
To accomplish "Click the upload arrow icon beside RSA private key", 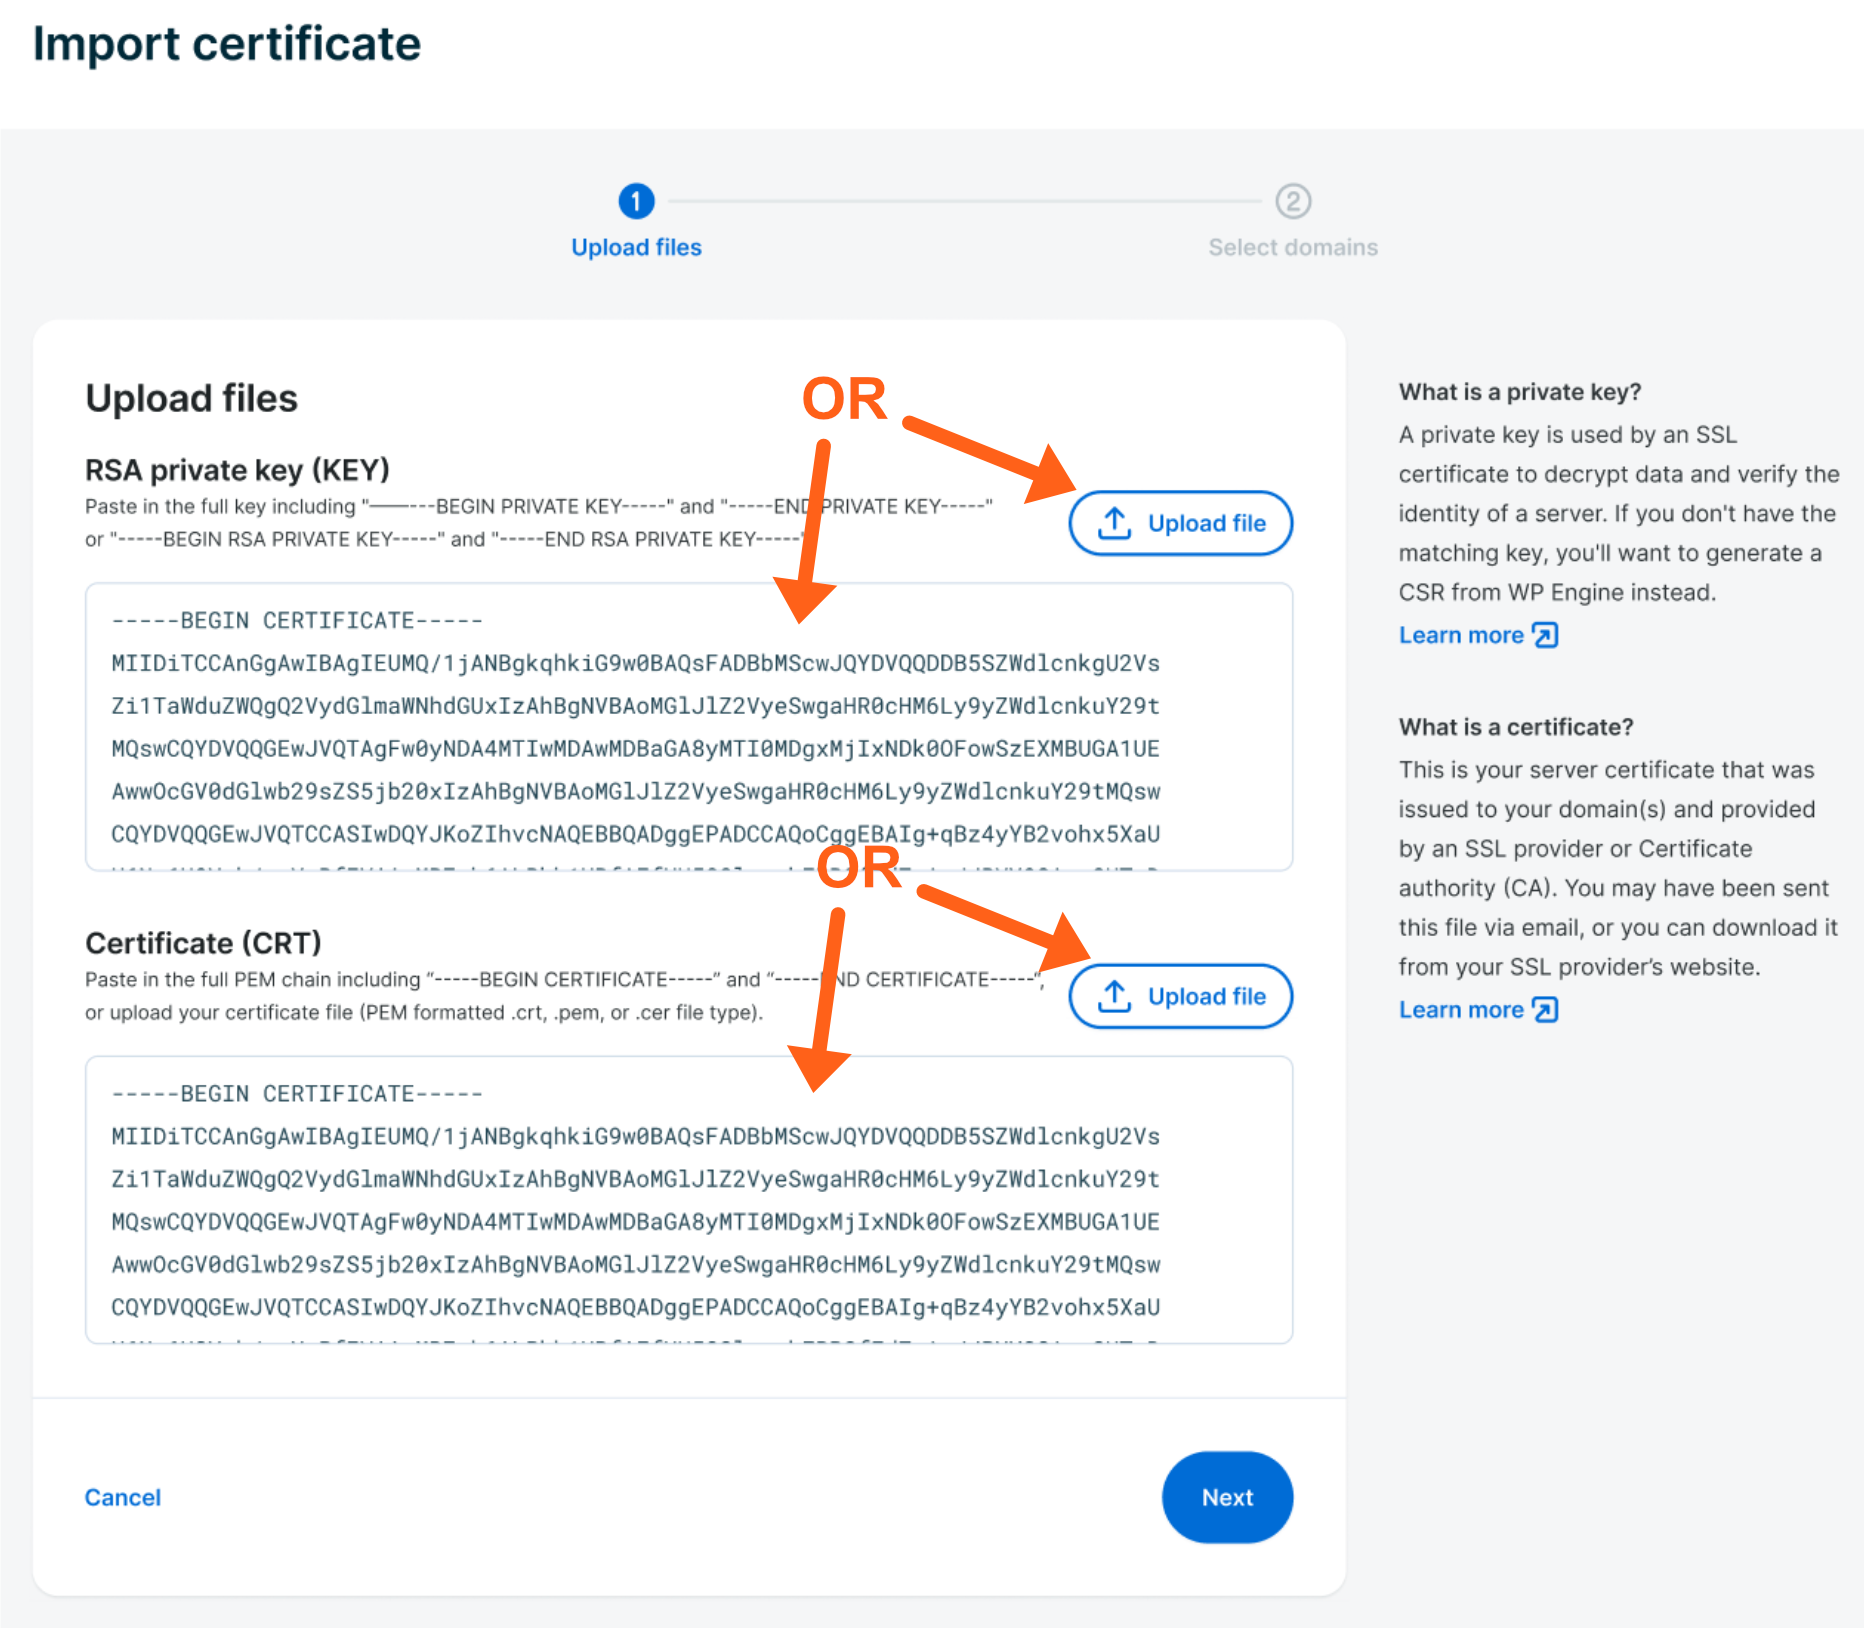I will point(1113,522).
